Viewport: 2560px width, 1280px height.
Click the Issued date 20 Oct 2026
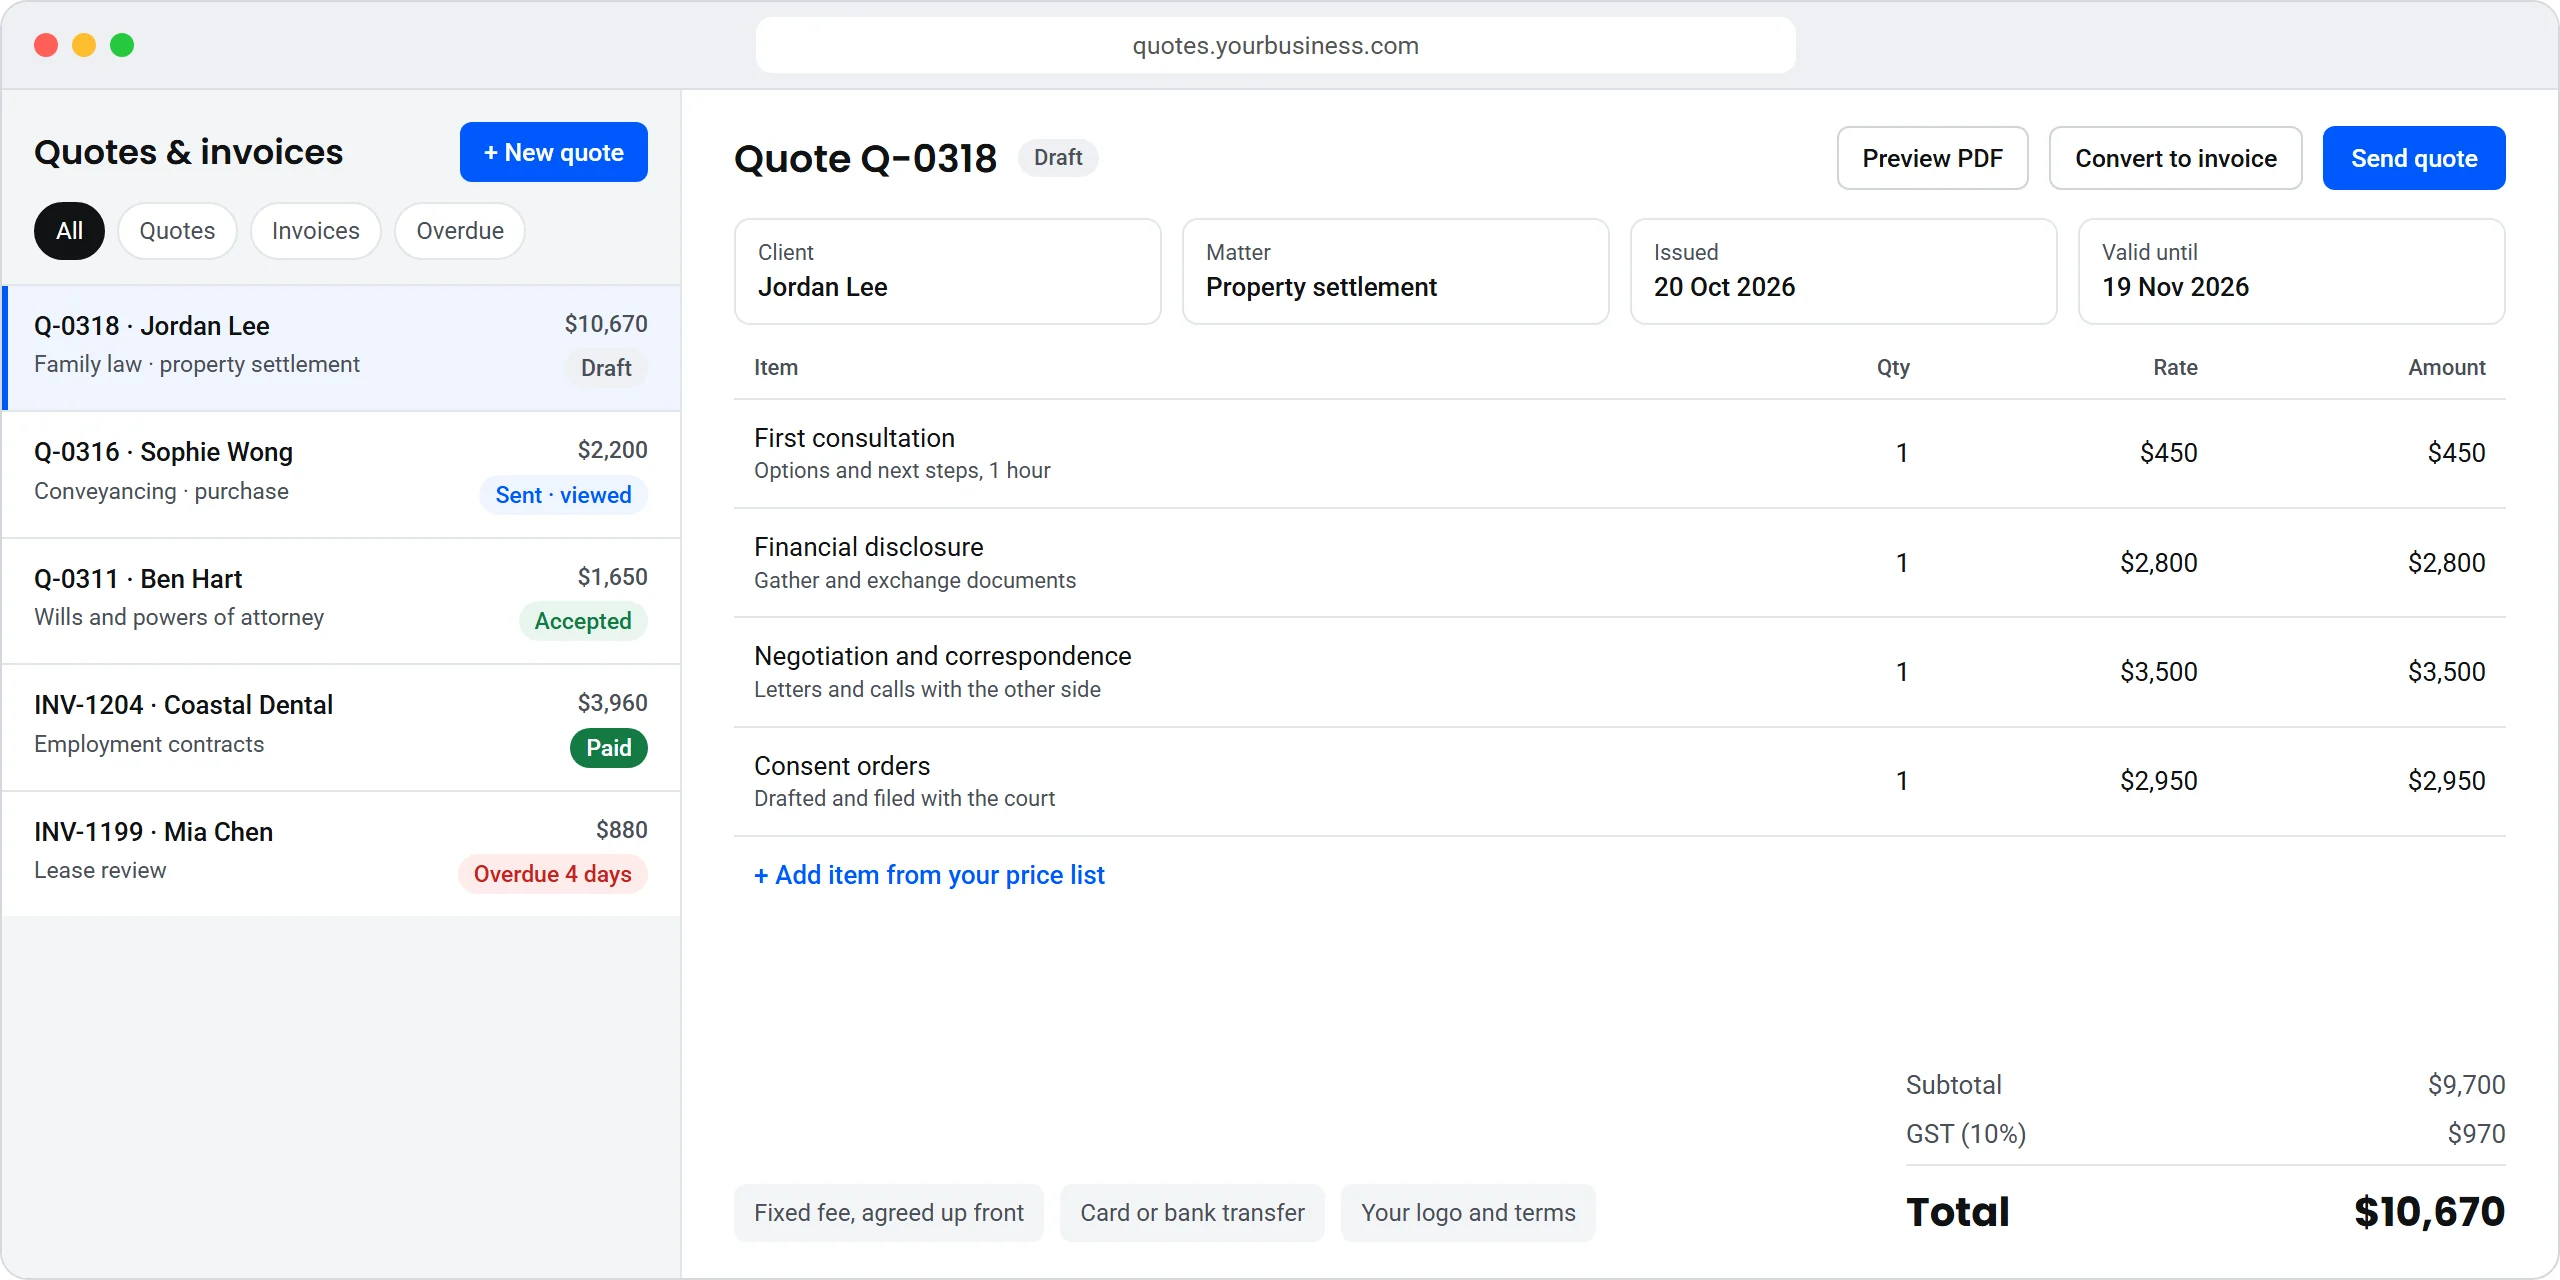(1843, 271)
